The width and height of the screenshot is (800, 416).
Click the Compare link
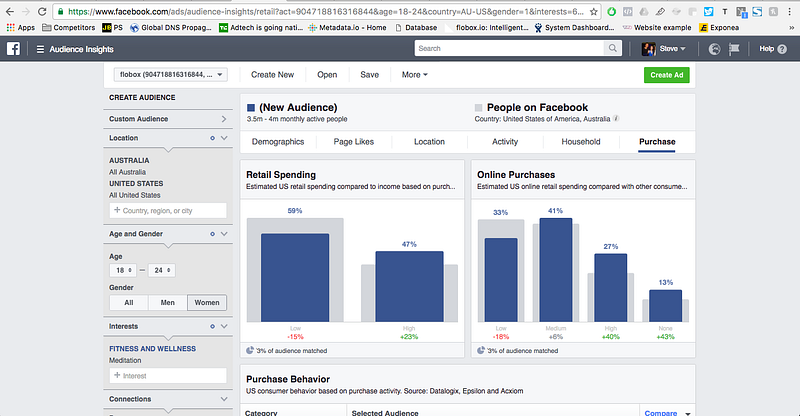(661, 413)
